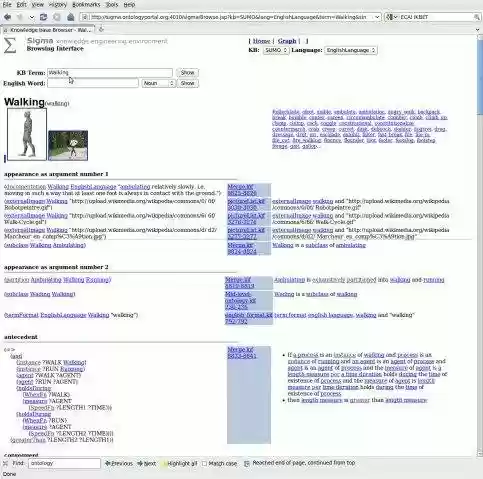The width and height of the screenshot is (483, 479).
Task: Click 'appearance as argument number 1' heading
Action: coord(56,174)
